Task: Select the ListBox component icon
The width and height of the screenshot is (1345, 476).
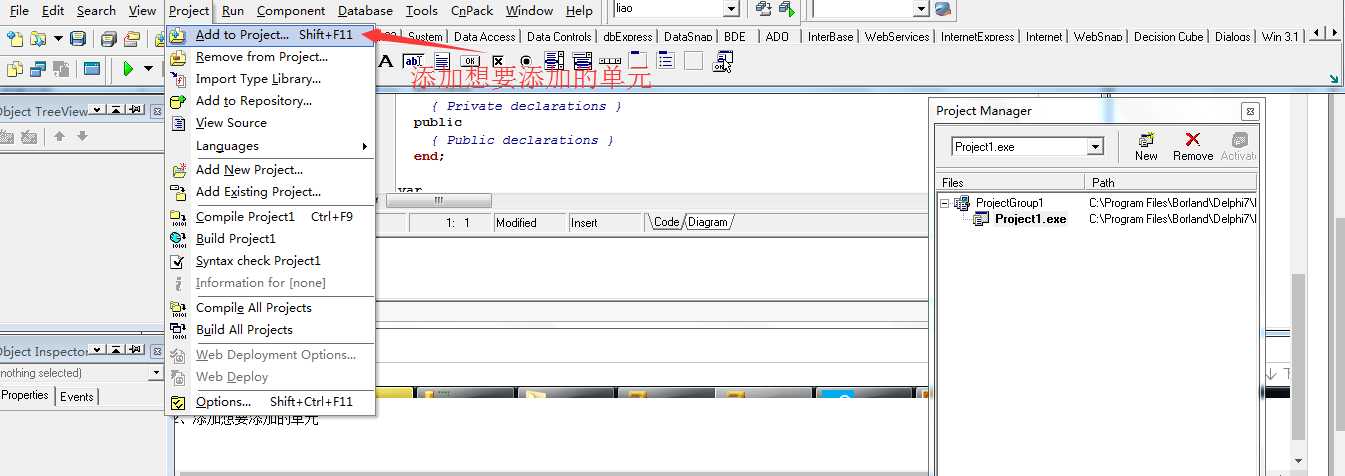Action: point(553,62)
